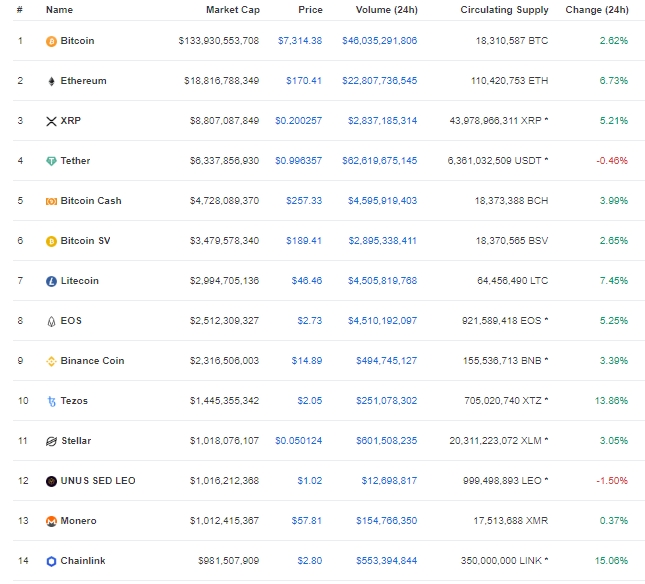This screenshot has width=645, height=584.
Task: Select Chainlink change value 15.06%
Action: coord(611,561)
